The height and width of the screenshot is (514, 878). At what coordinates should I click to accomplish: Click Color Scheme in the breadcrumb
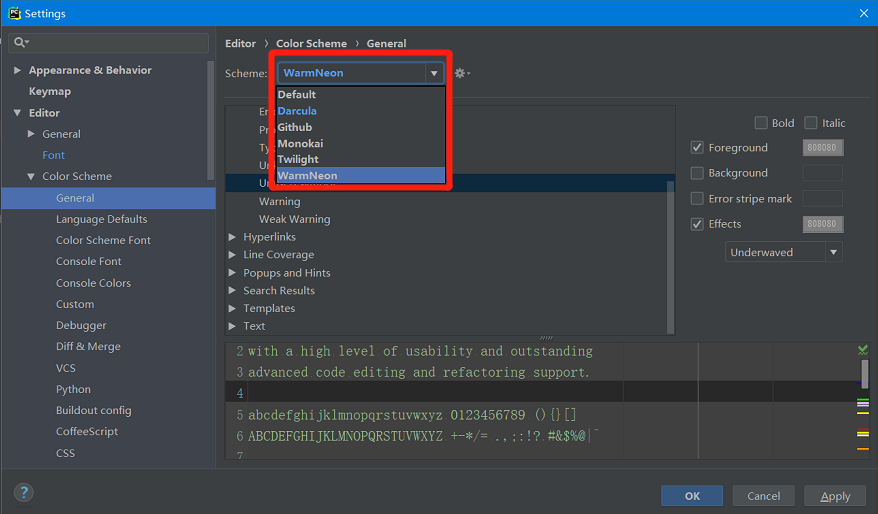(x=311, y=44)
